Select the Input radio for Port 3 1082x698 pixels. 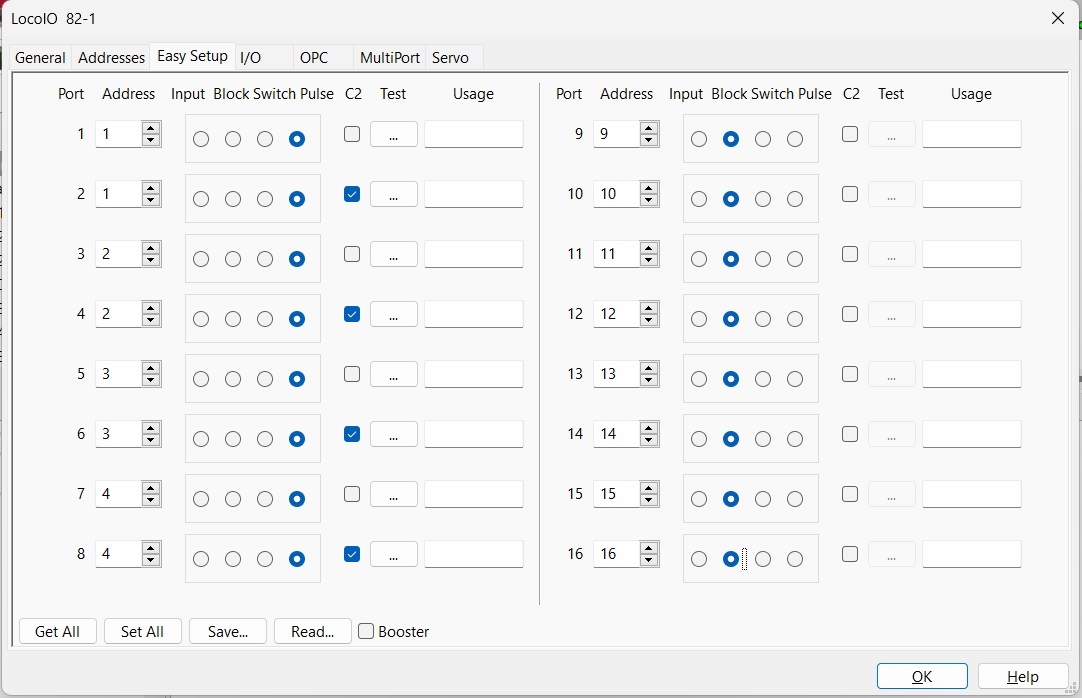[201, 259]
